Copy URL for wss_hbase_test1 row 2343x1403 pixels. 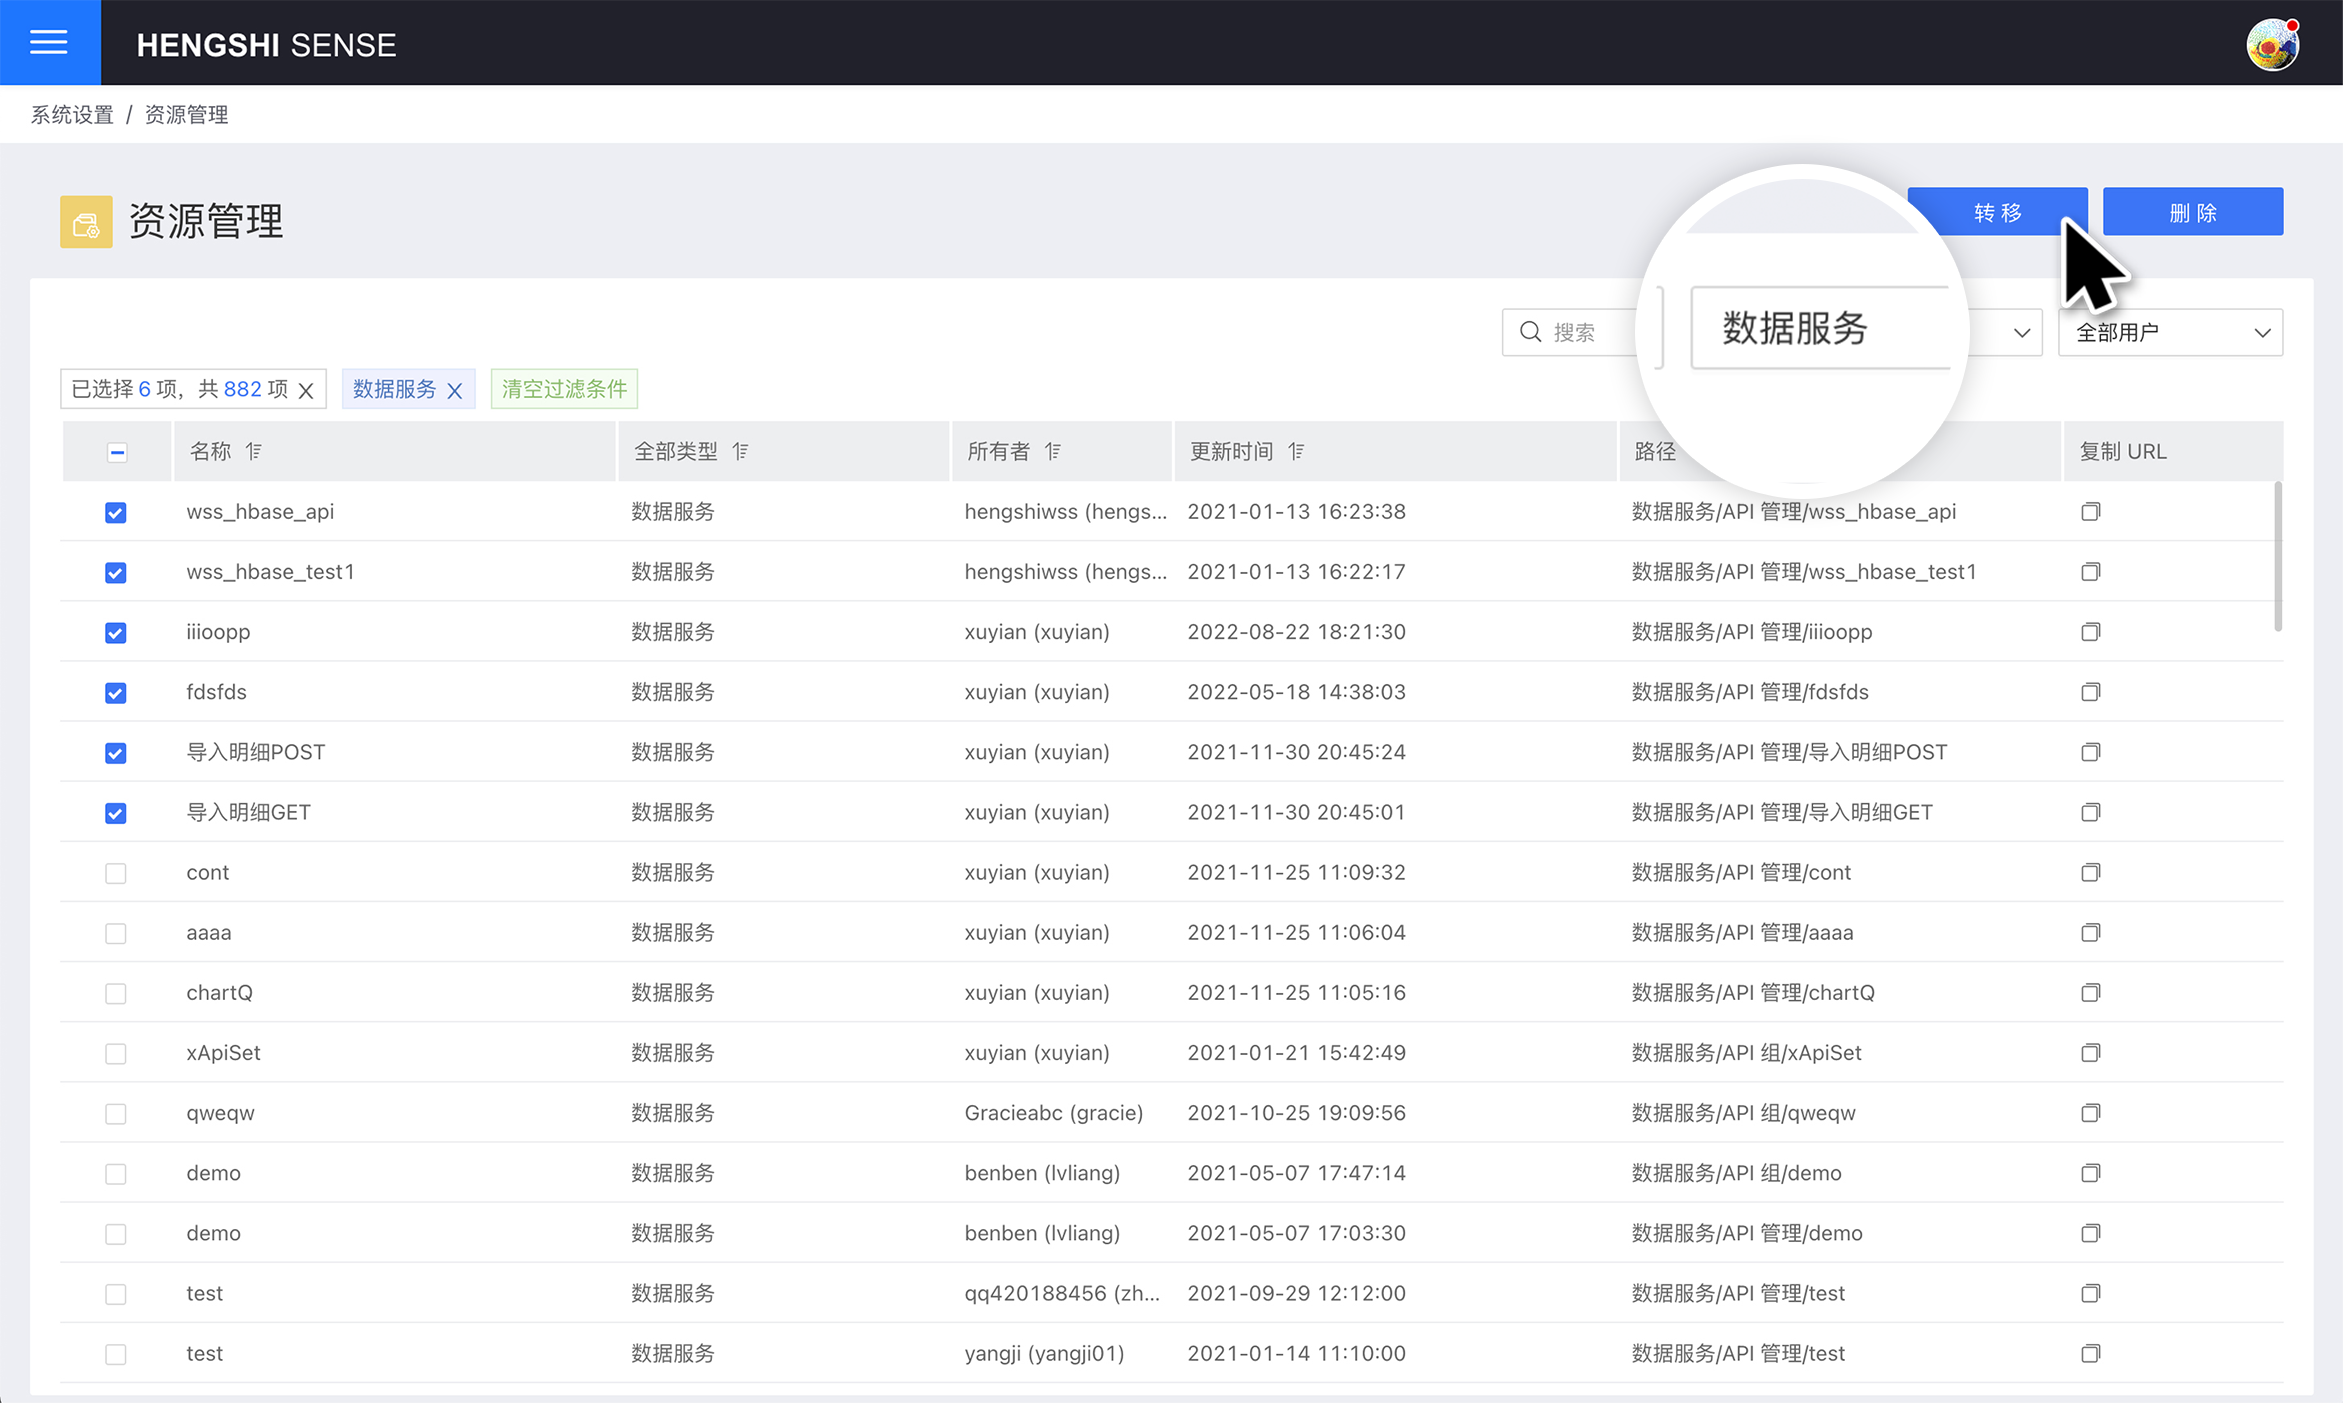pos(2090,572)
